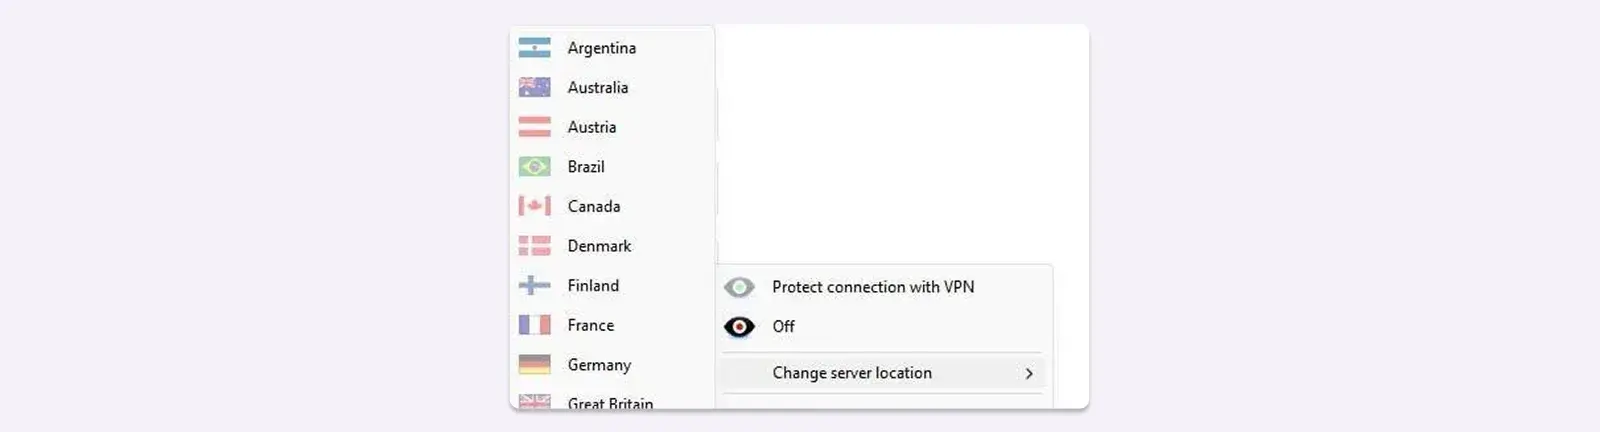The image size is (1600, 432).
Task: Click the red eye Off icon
Action: tap(739, 327)
